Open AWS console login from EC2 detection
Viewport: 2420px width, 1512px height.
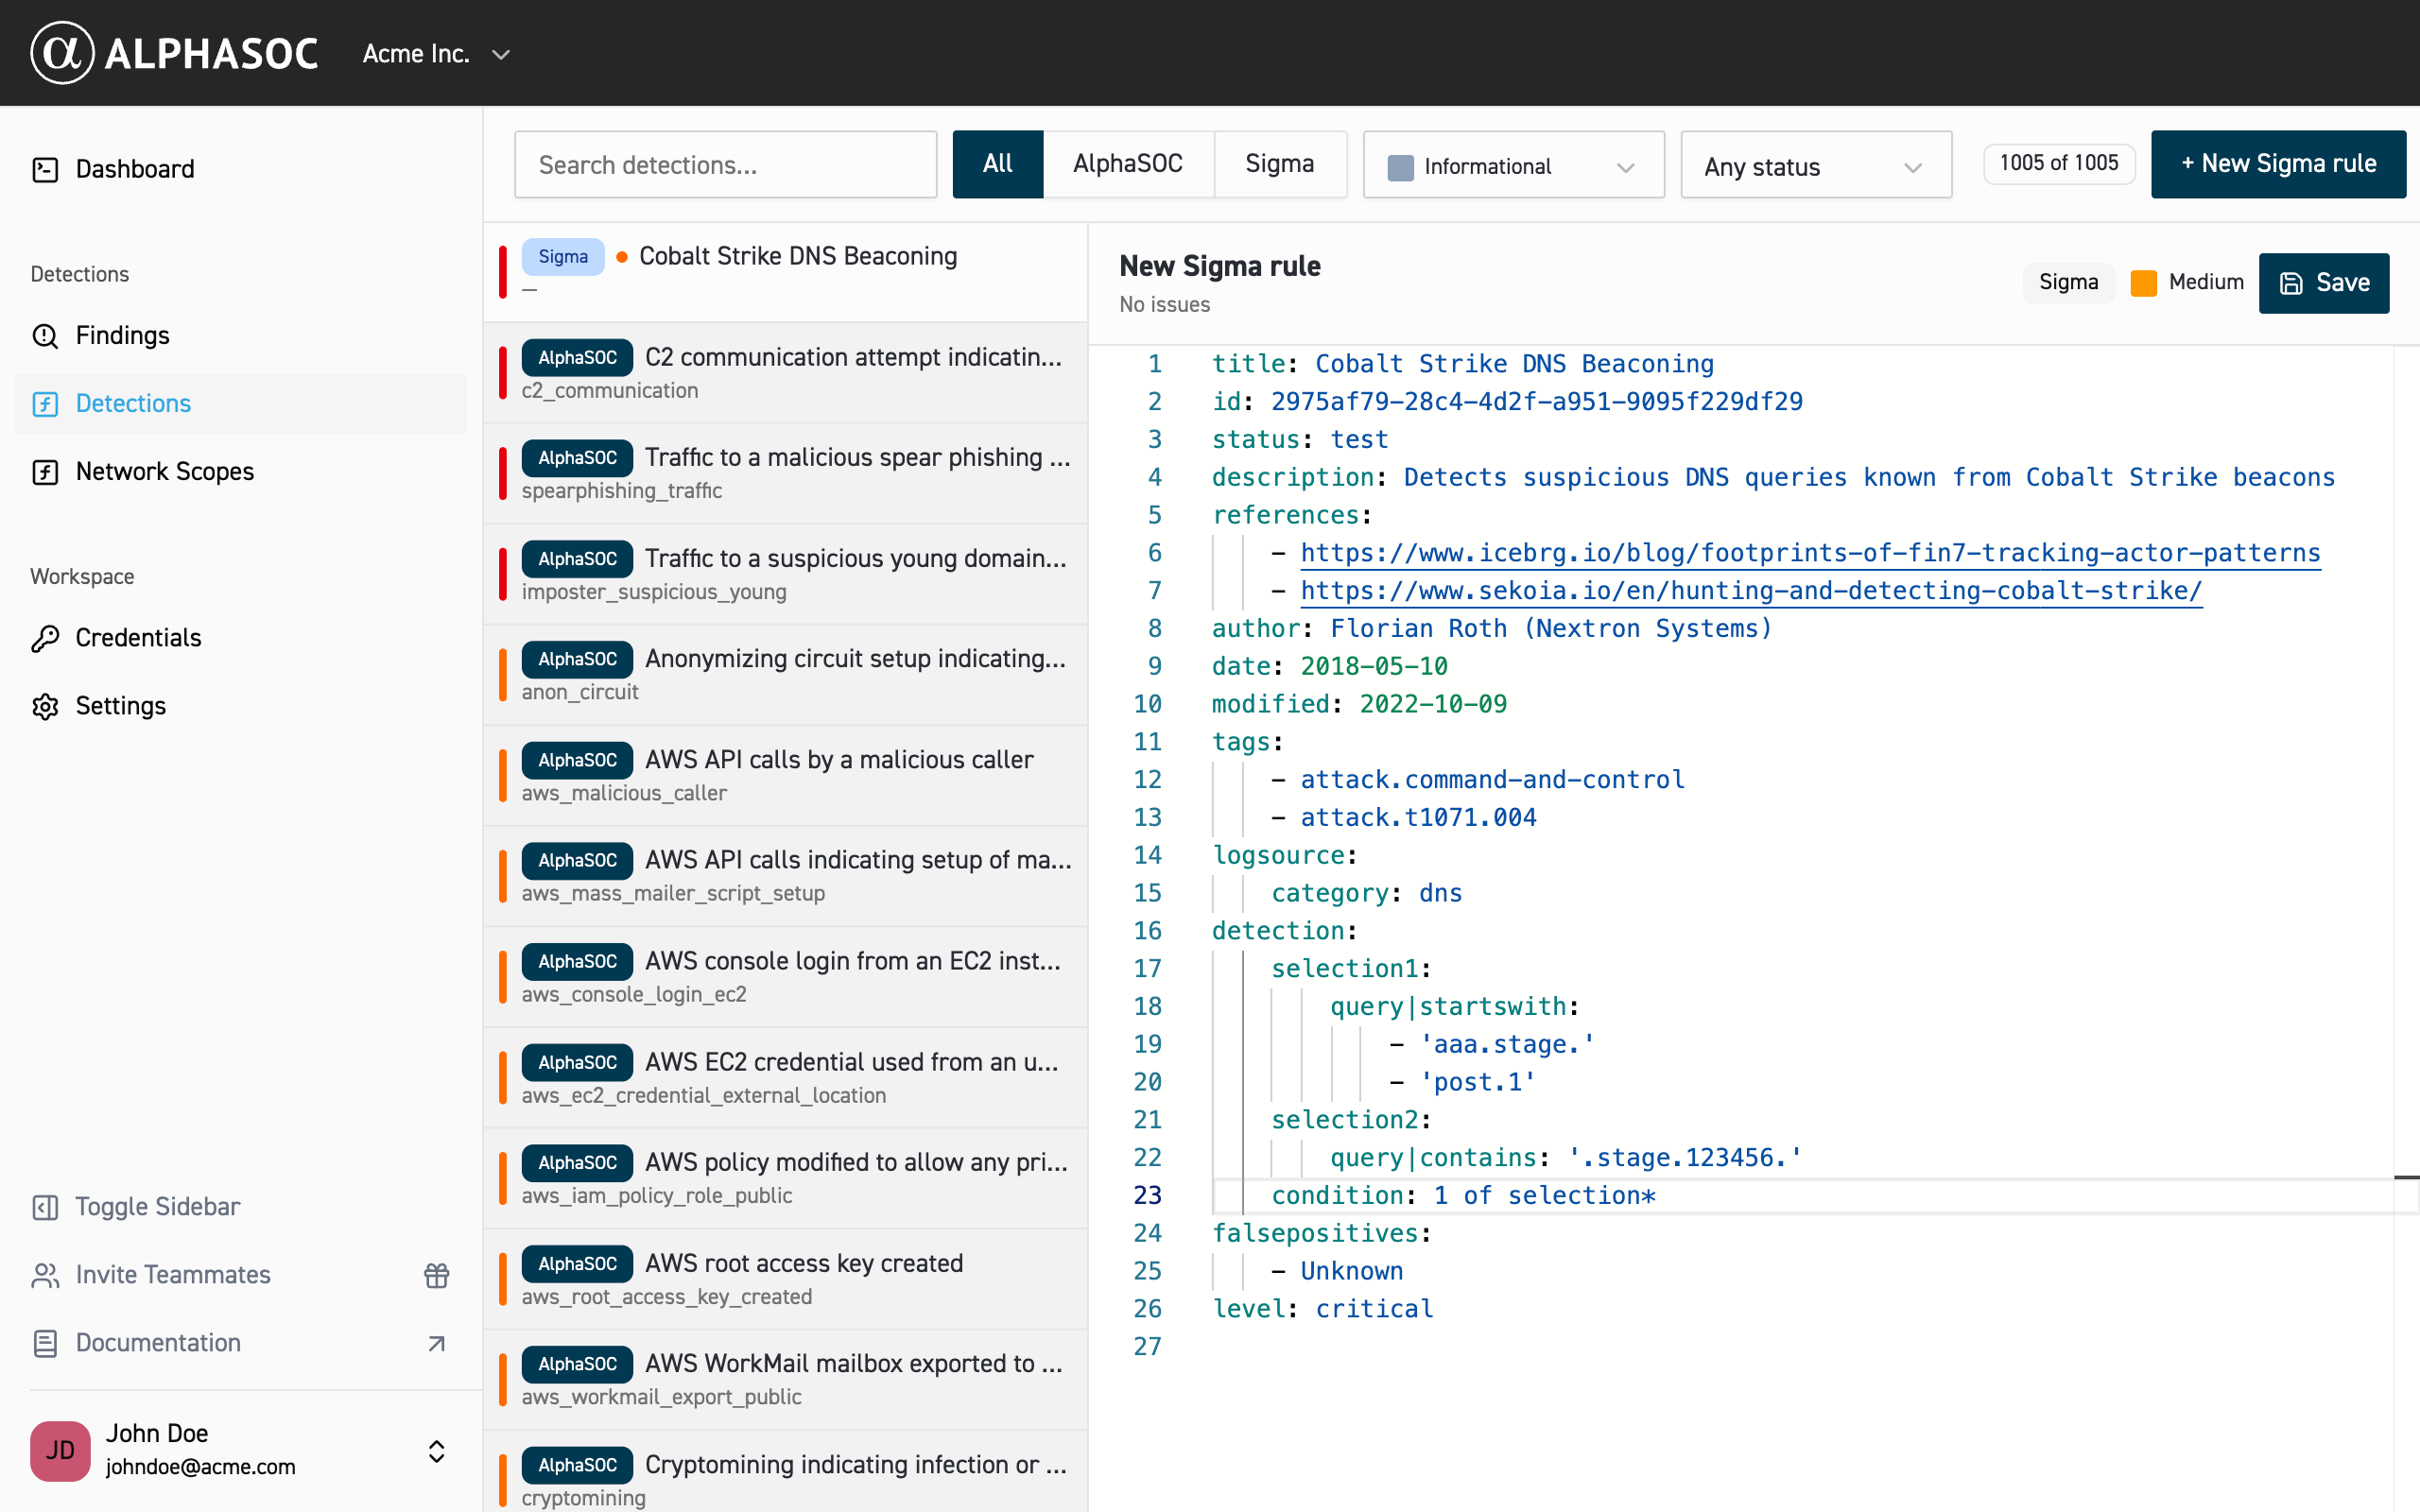tap(785, 977)
